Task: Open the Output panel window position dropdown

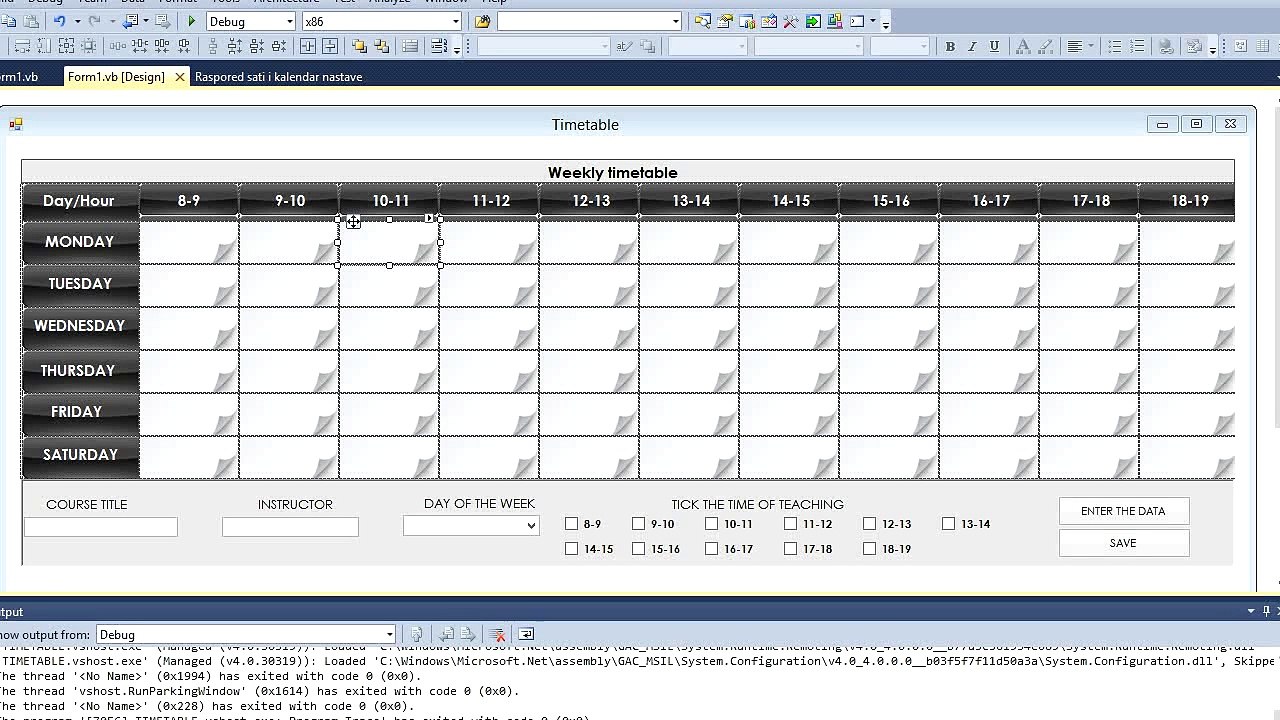Action: 1250,611
